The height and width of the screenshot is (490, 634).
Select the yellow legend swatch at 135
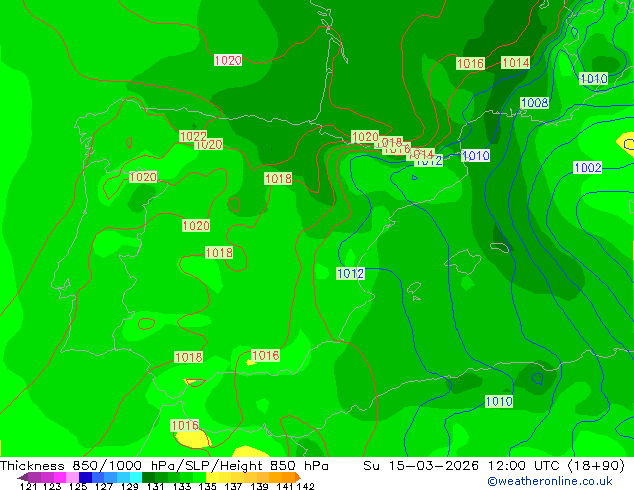[x=212, y=477]
